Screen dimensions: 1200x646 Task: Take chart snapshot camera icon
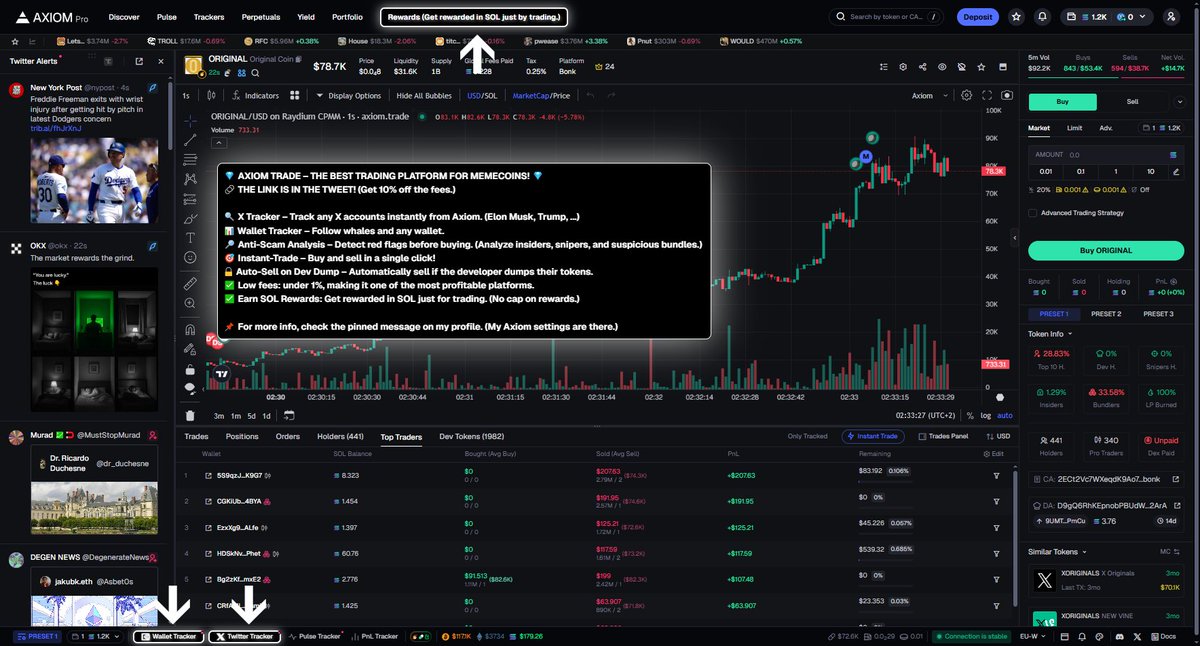pos(1006,96)
